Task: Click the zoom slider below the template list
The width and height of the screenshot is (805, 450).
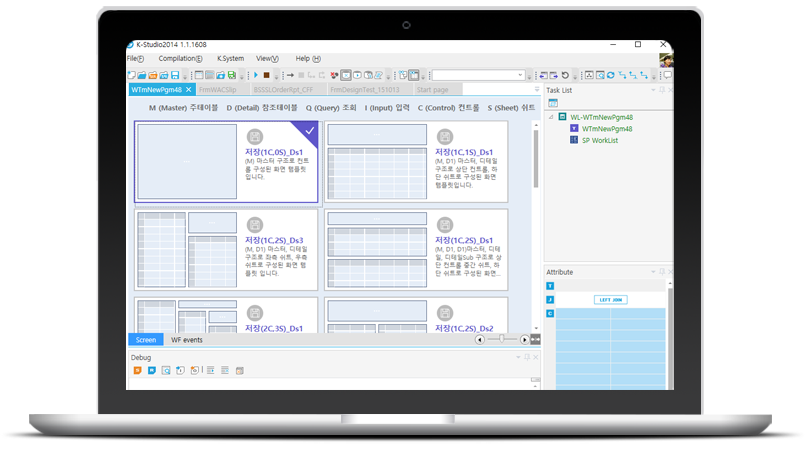Action: pos(502,340)
